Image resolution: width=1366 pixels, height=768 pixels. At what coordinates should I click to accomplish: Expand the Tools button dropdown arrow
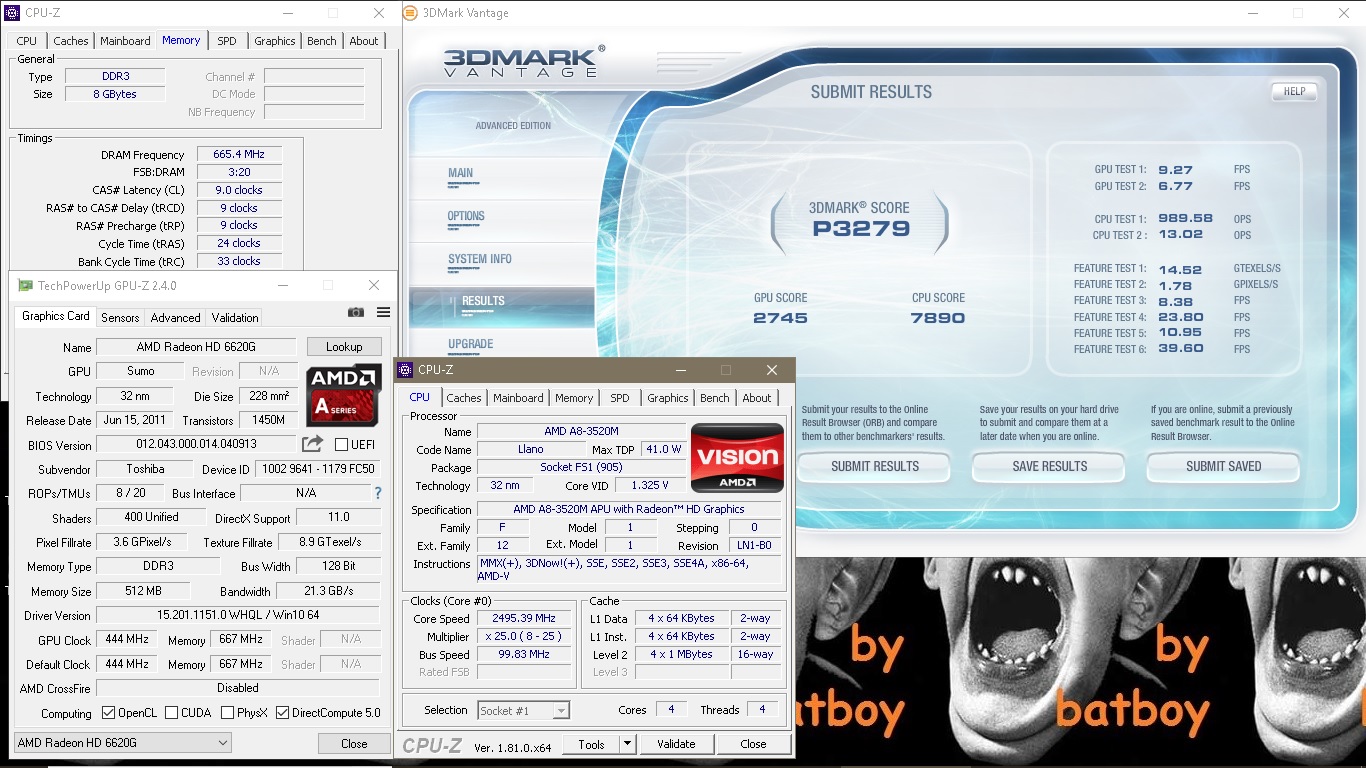coord(627,744)
